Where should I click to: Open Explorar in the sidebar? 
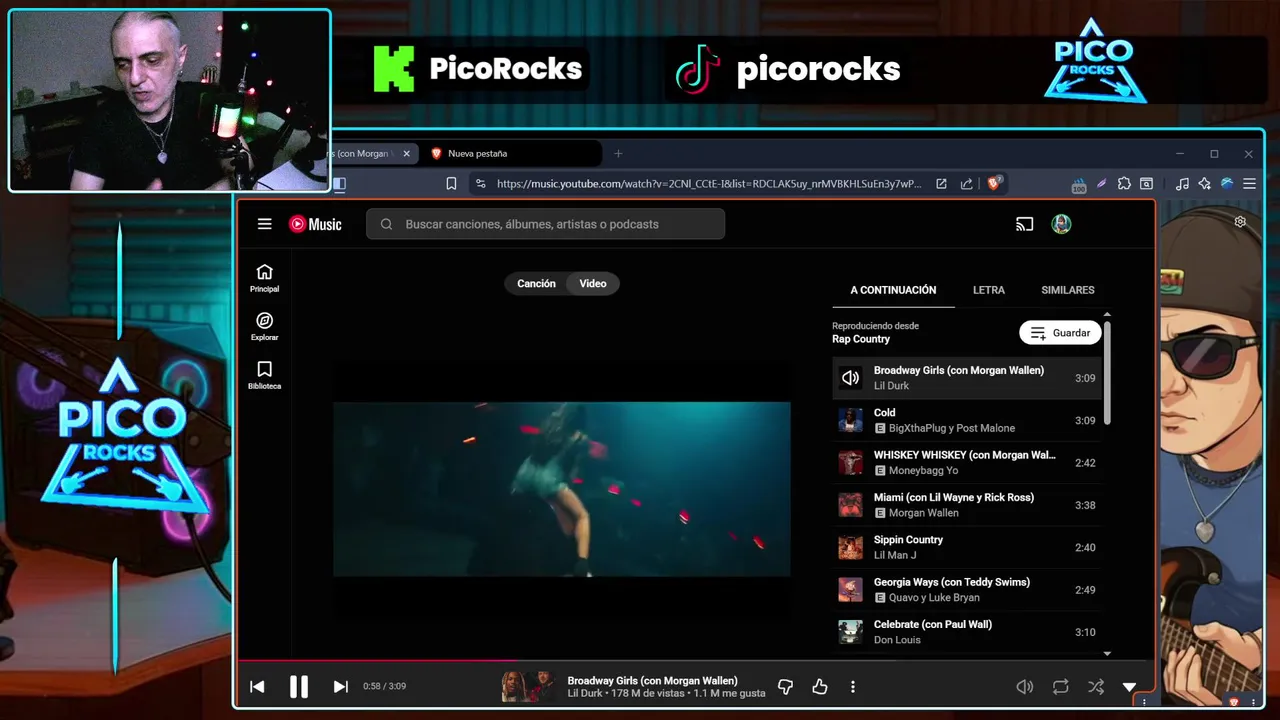pos(264,327)
